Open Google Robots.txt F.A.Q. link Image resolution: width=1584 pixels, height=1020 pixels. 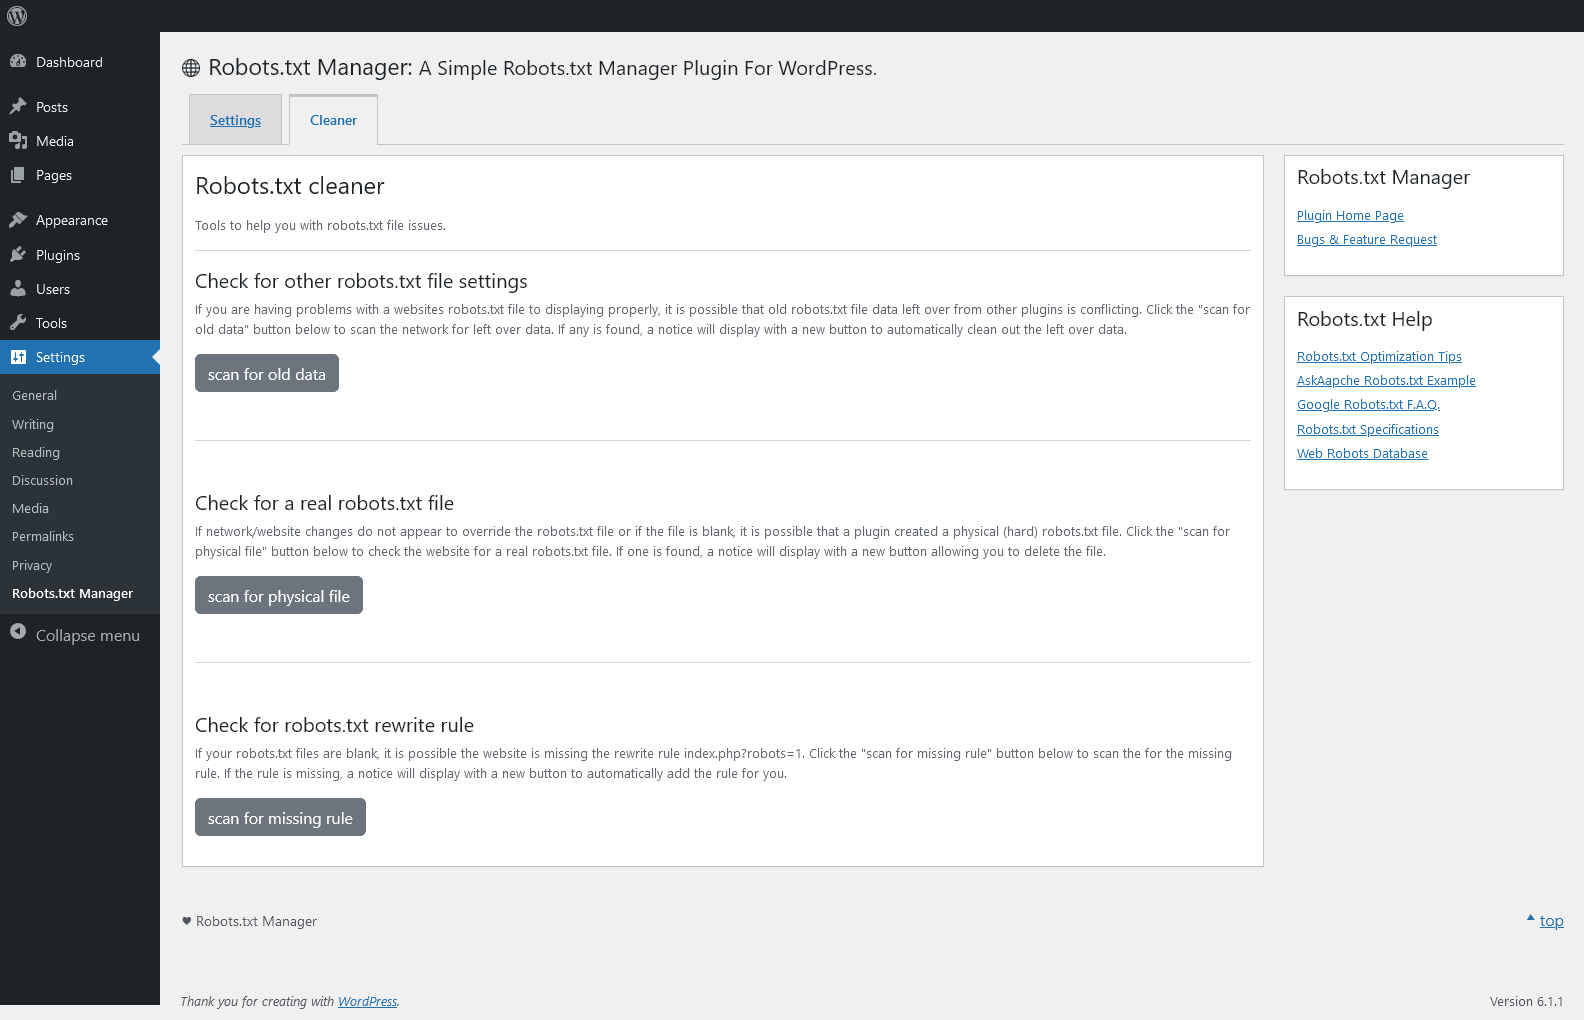pos(1368,404)
